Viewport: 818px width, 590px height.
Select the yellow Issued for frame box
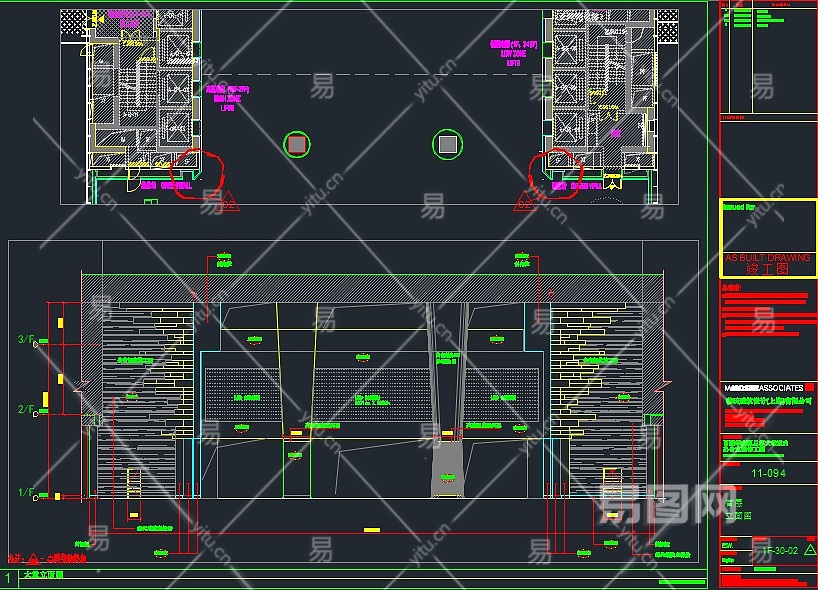point(768,238)
